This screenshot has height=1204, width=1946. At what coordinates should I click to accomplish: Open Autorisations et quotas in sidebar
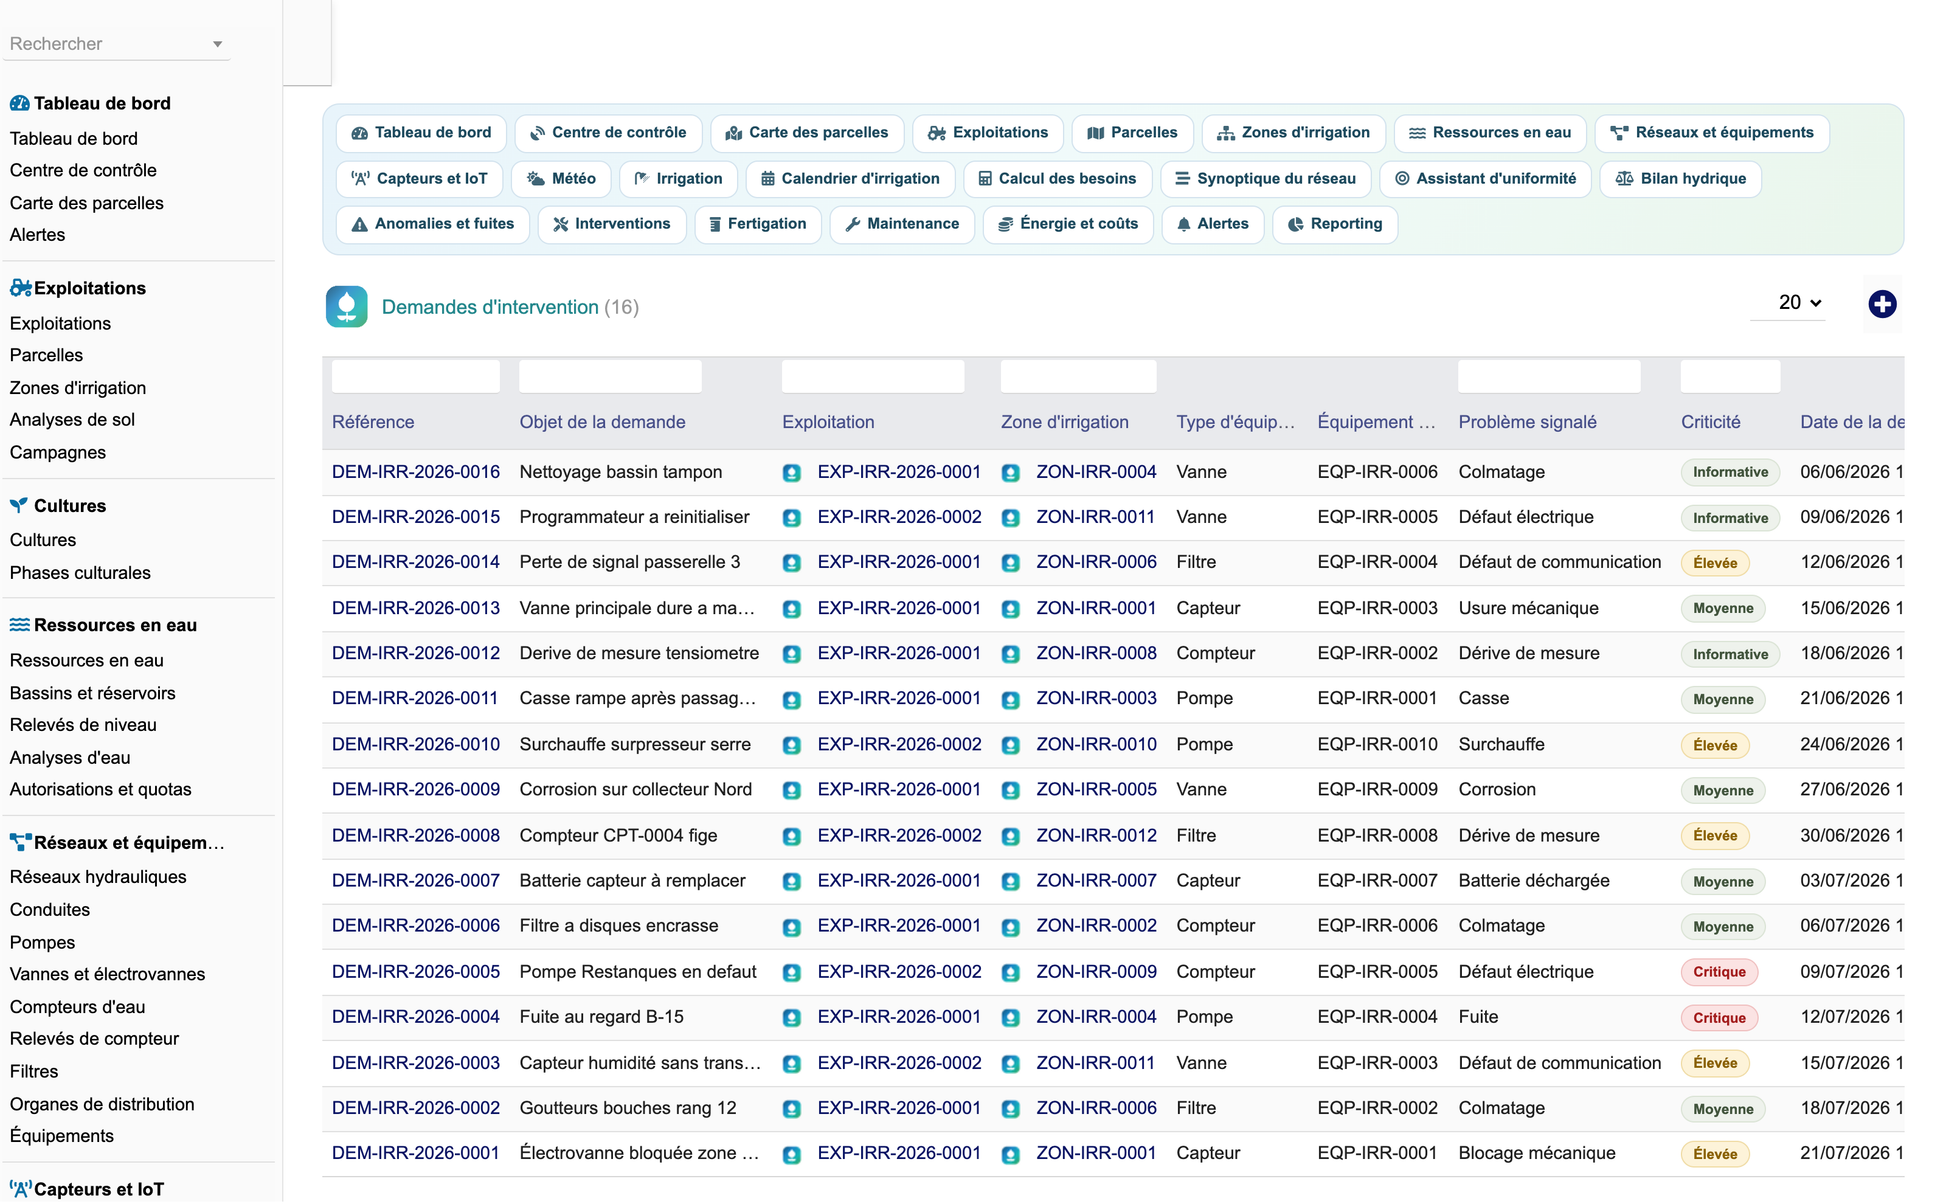pos(100,789)
